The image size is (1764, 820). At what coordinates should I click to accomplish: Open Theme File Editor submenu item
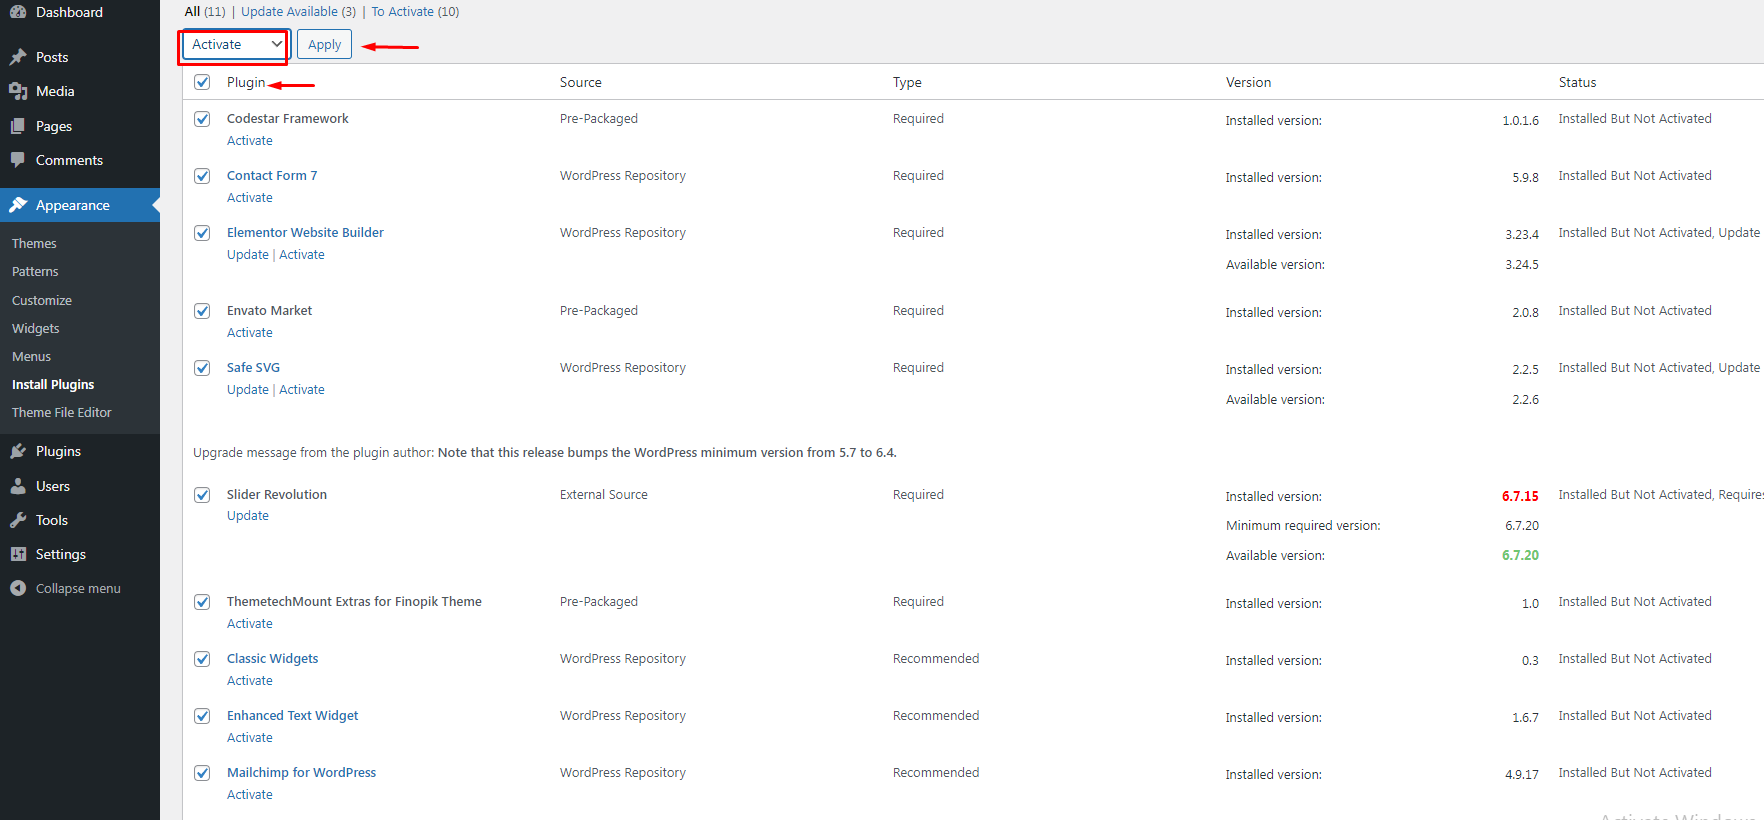[62, 412]
